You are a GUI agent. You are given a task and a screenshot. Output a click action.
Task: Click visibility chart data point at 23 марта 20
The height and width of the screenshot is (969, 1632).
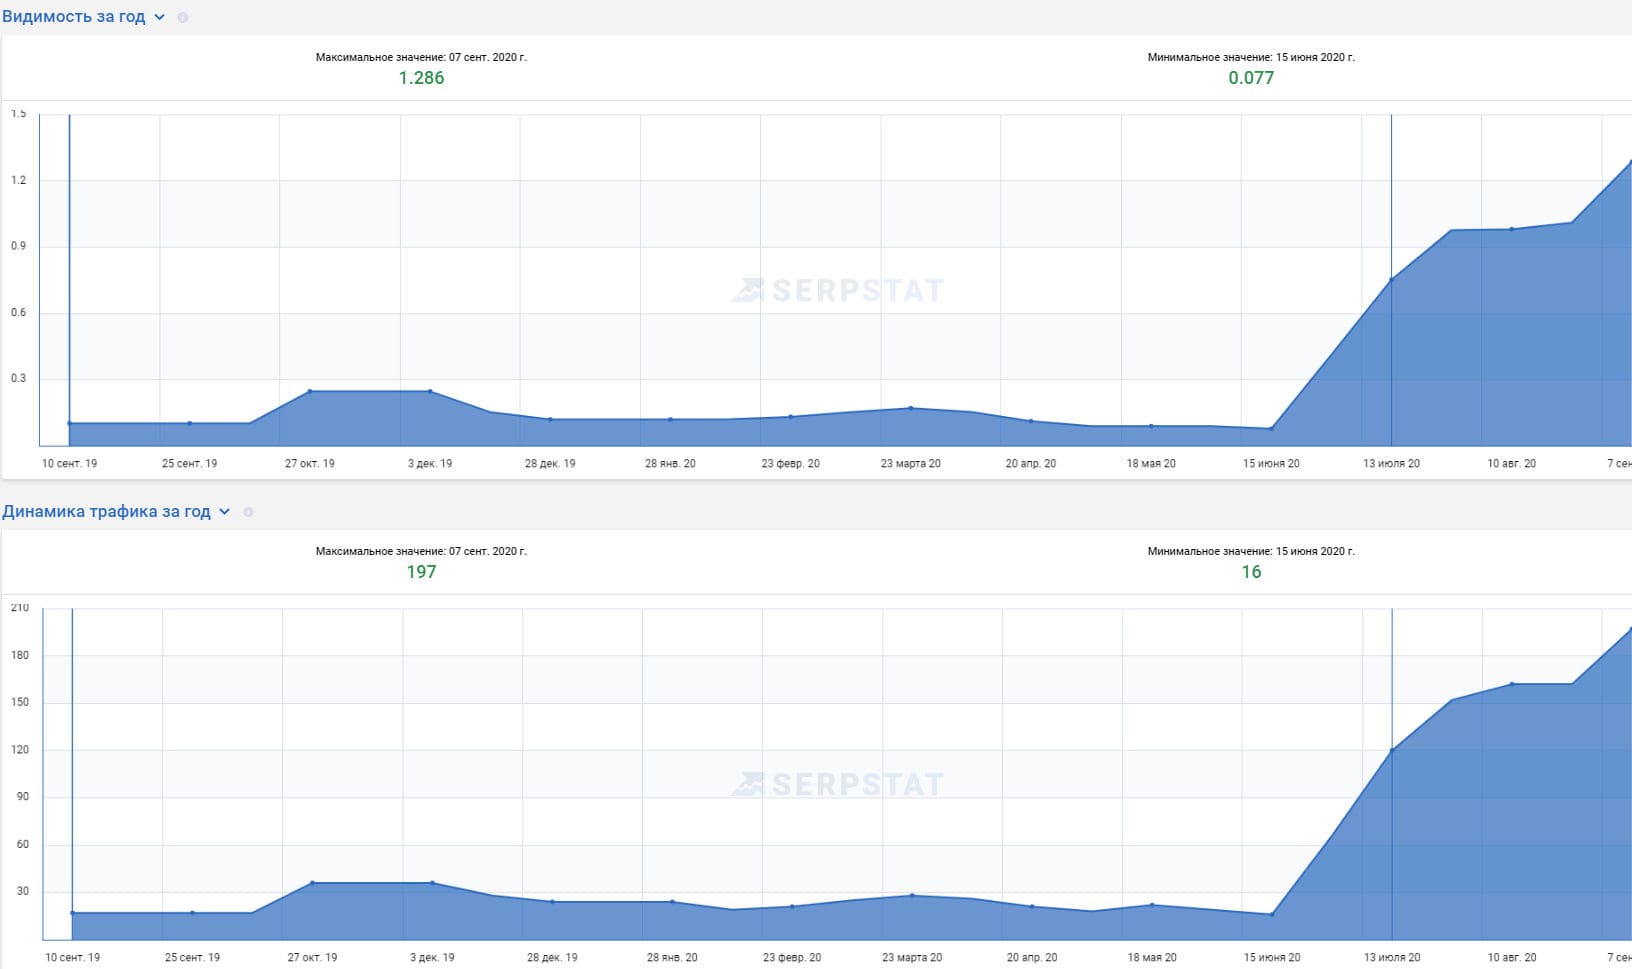coord(910,408)
